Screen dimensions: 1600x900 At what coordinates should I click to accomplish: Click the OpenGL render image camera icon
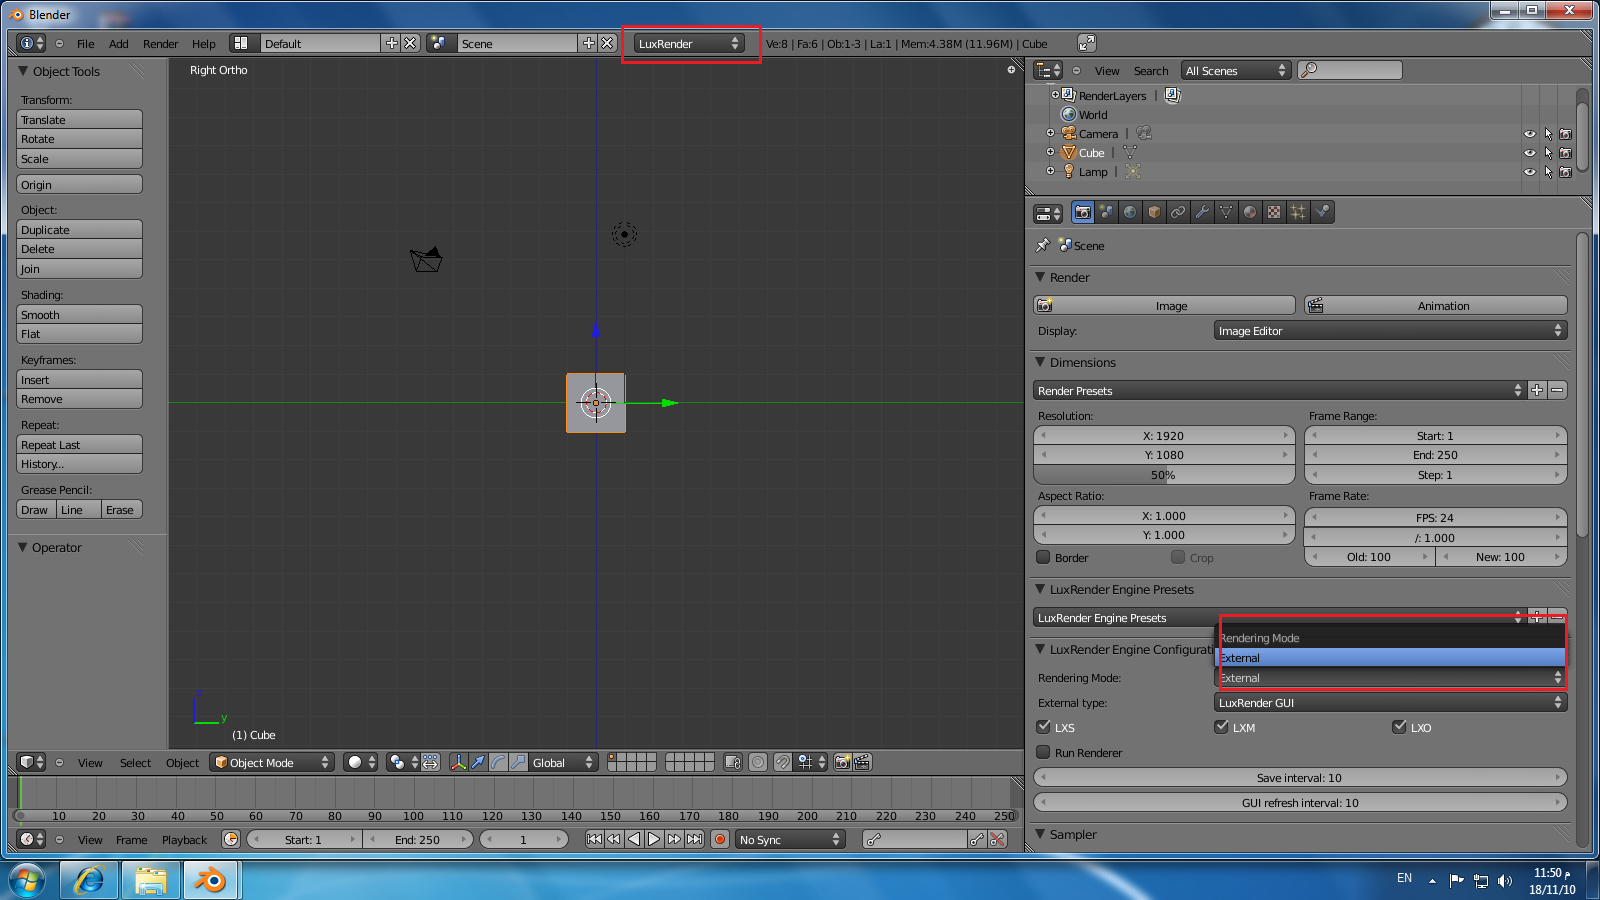pos(842,762)
